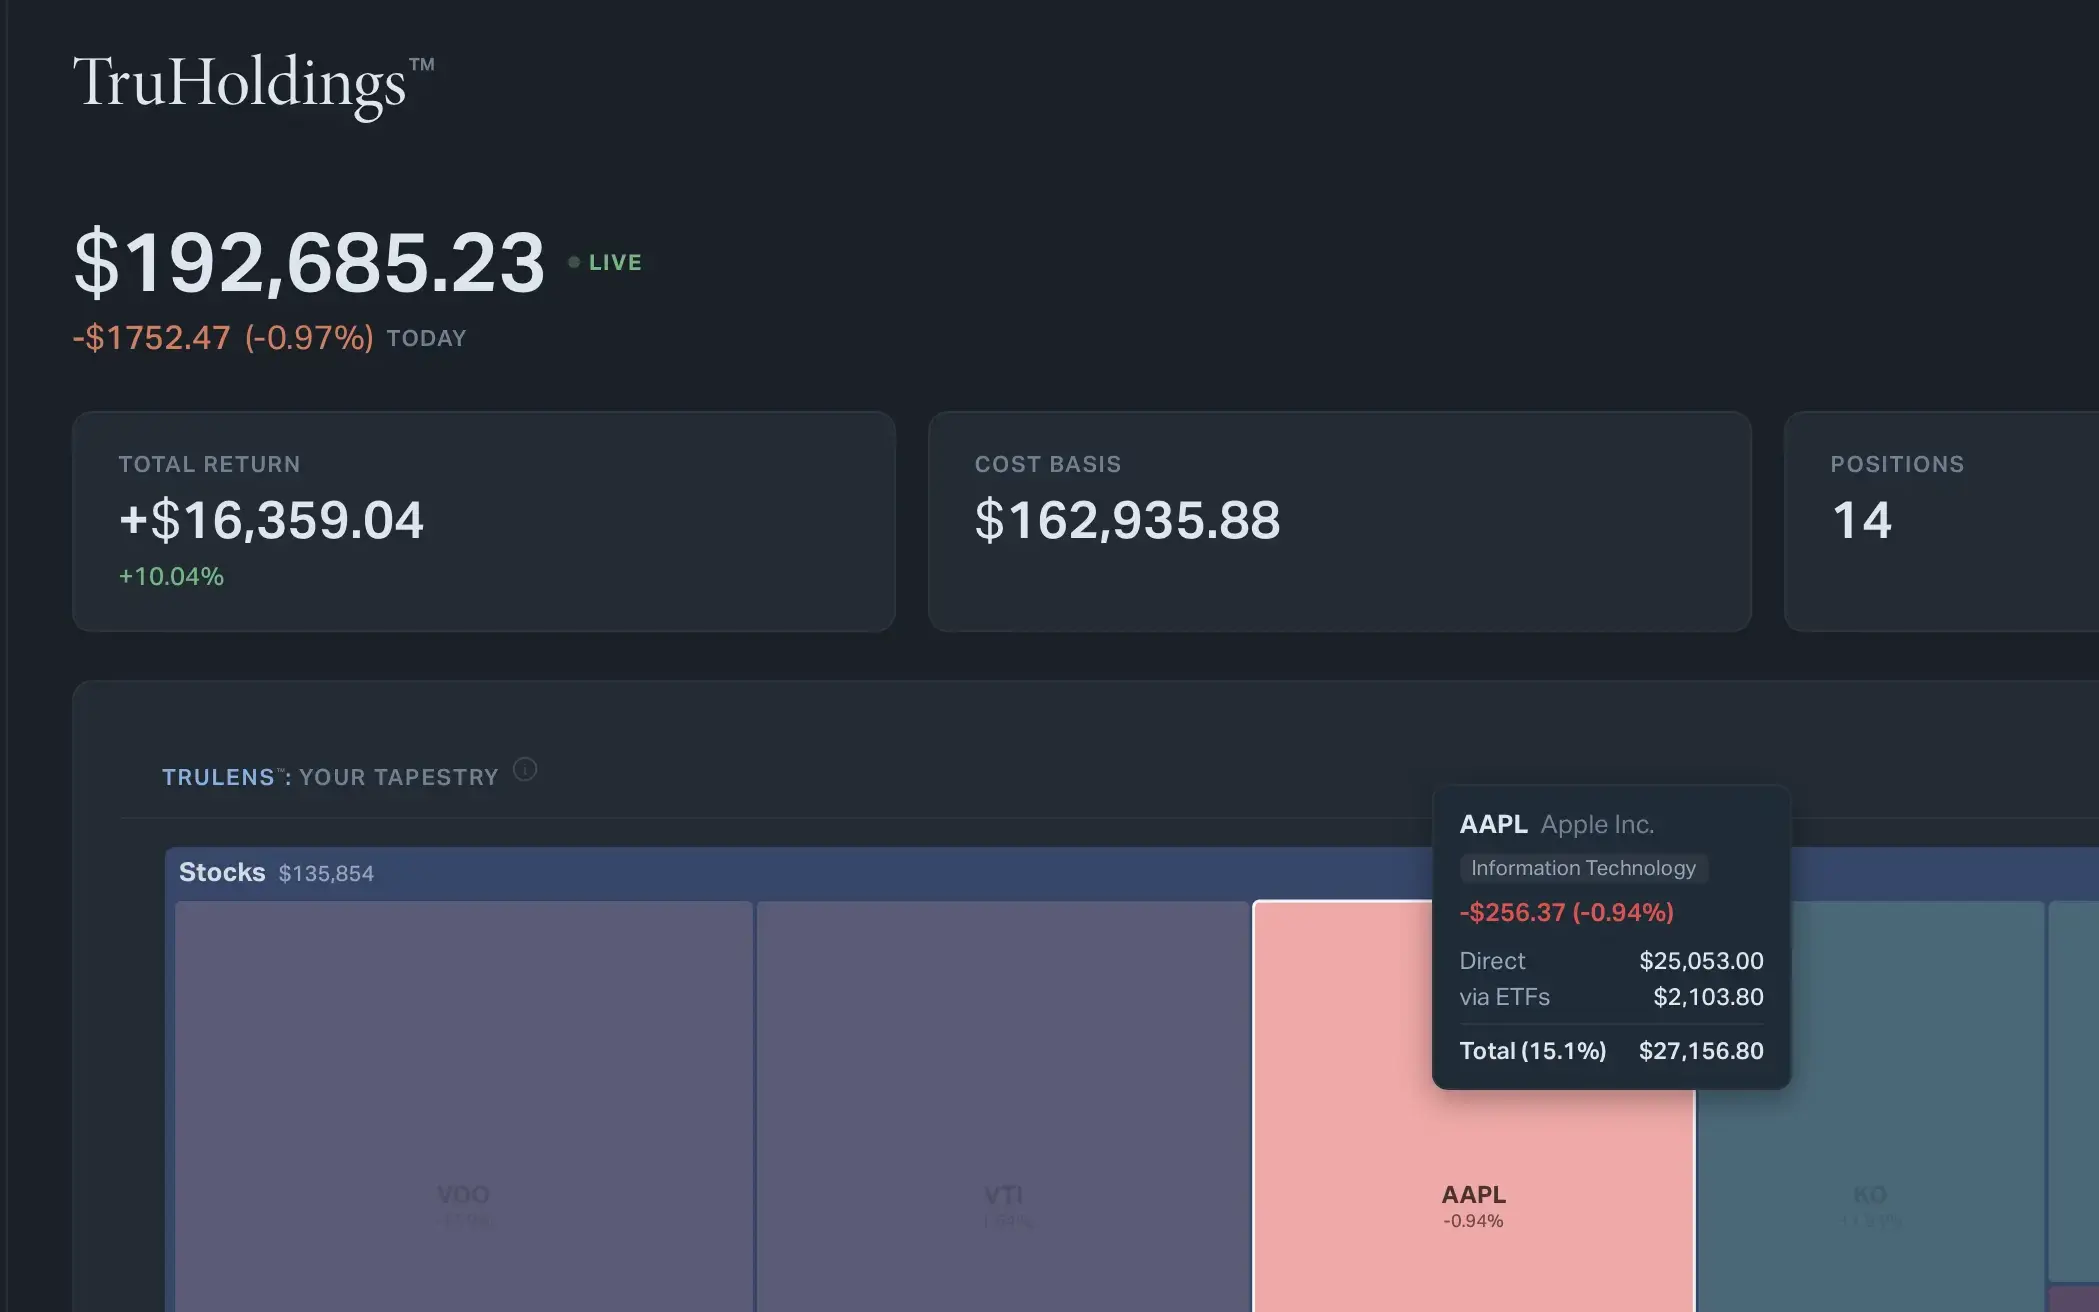Click the TRULENS heading link
This screenshot has width=2099, height=1312.
(218, 777)
